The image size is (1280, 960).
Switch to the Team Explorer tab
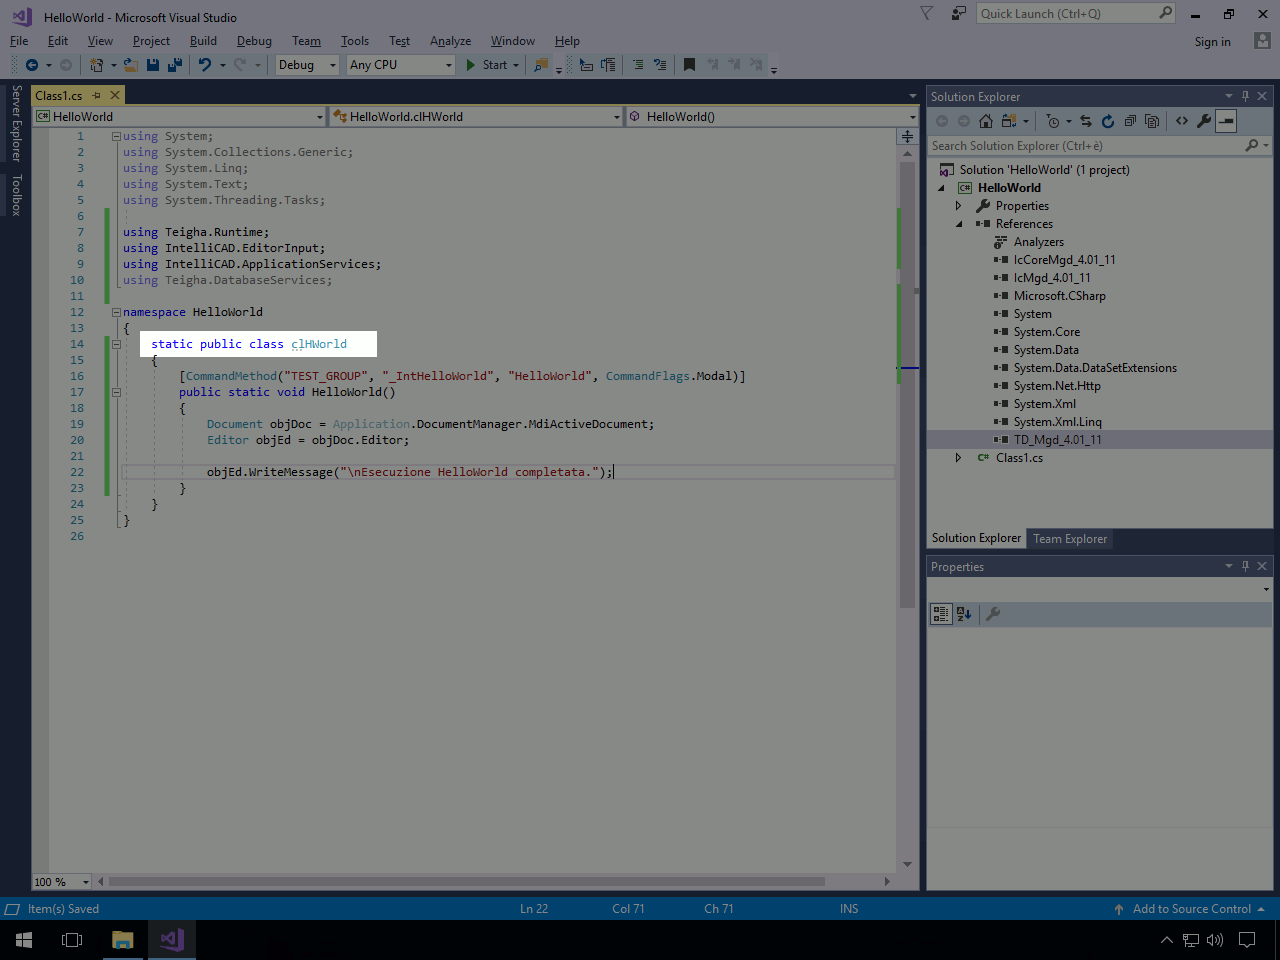(x=1070, y=539)
